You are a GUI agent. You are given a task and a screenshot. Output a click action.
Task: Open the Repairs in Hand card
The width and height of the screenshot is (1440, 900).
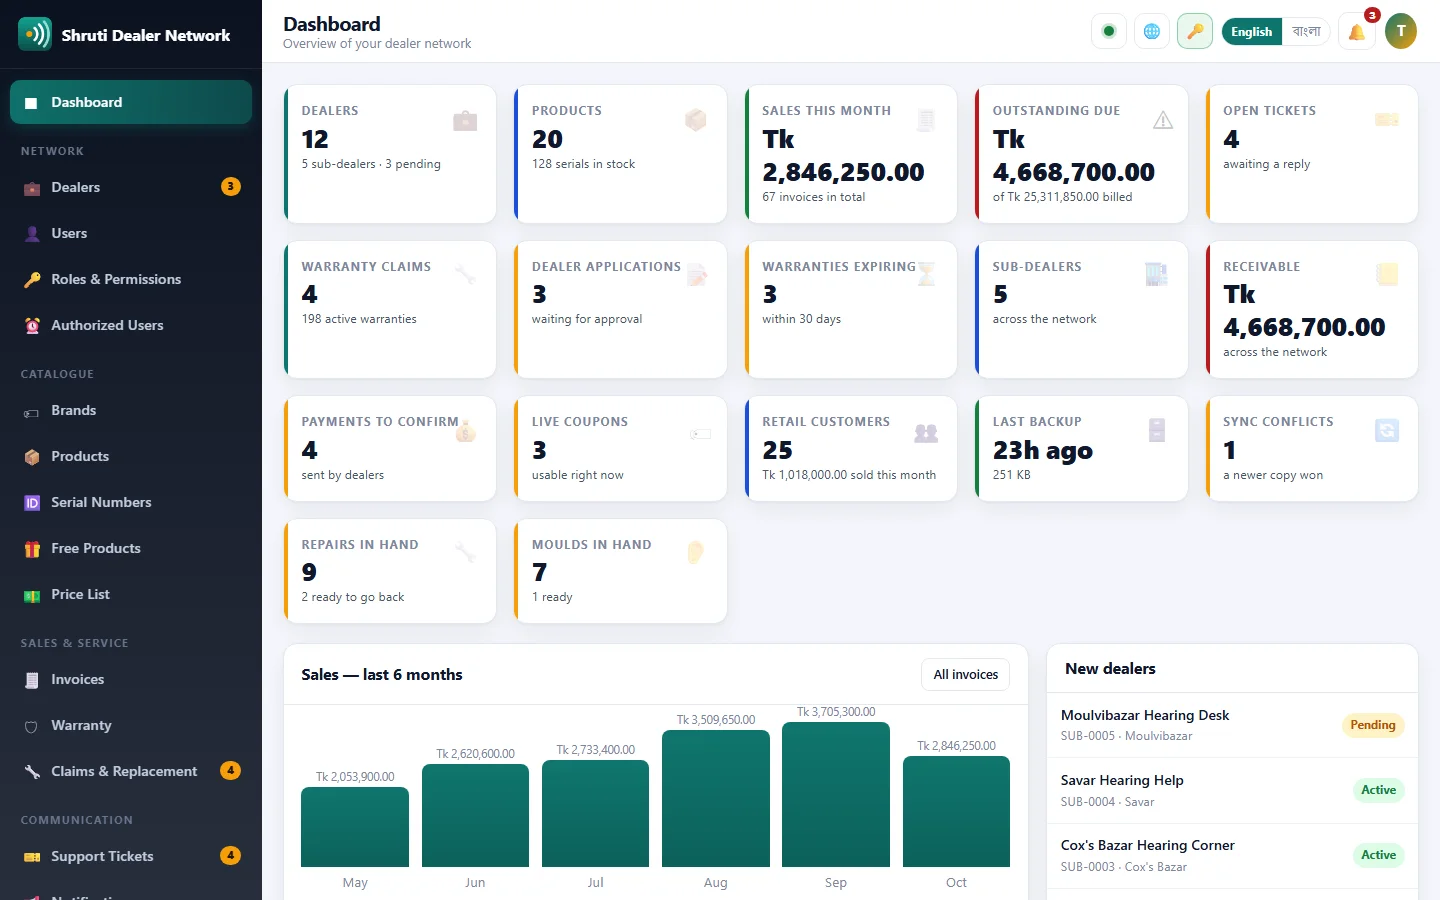[390, 571]
